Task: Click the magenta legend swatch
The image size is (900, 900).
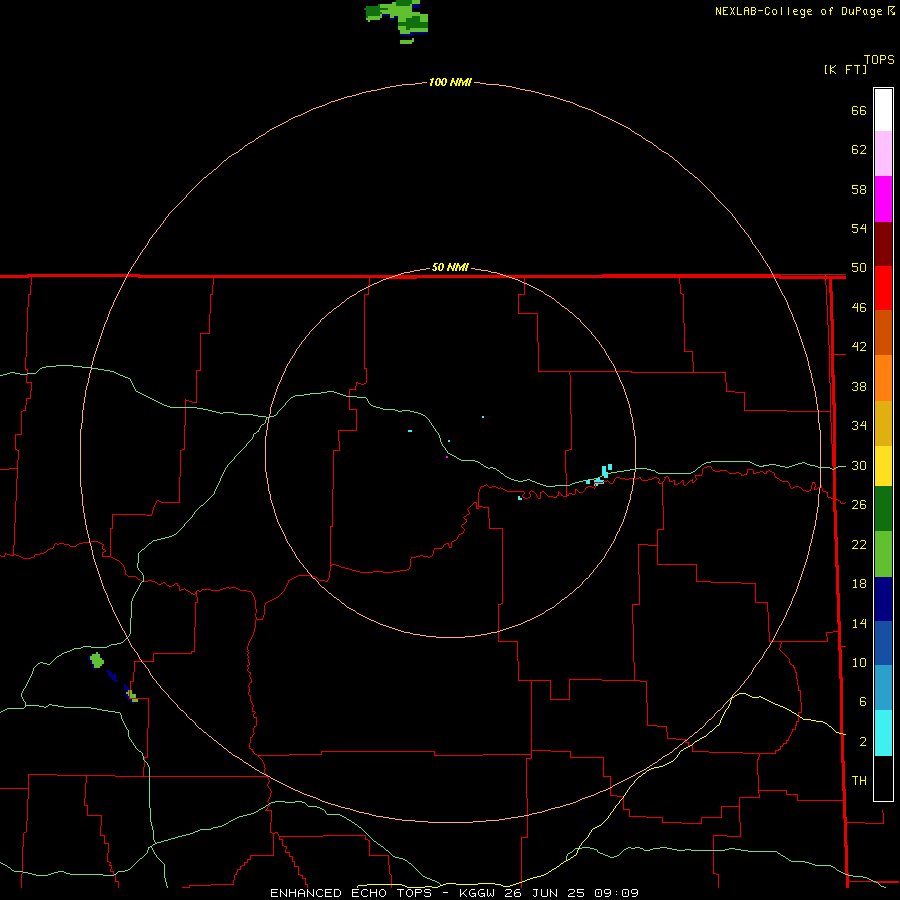Action: 883,199
